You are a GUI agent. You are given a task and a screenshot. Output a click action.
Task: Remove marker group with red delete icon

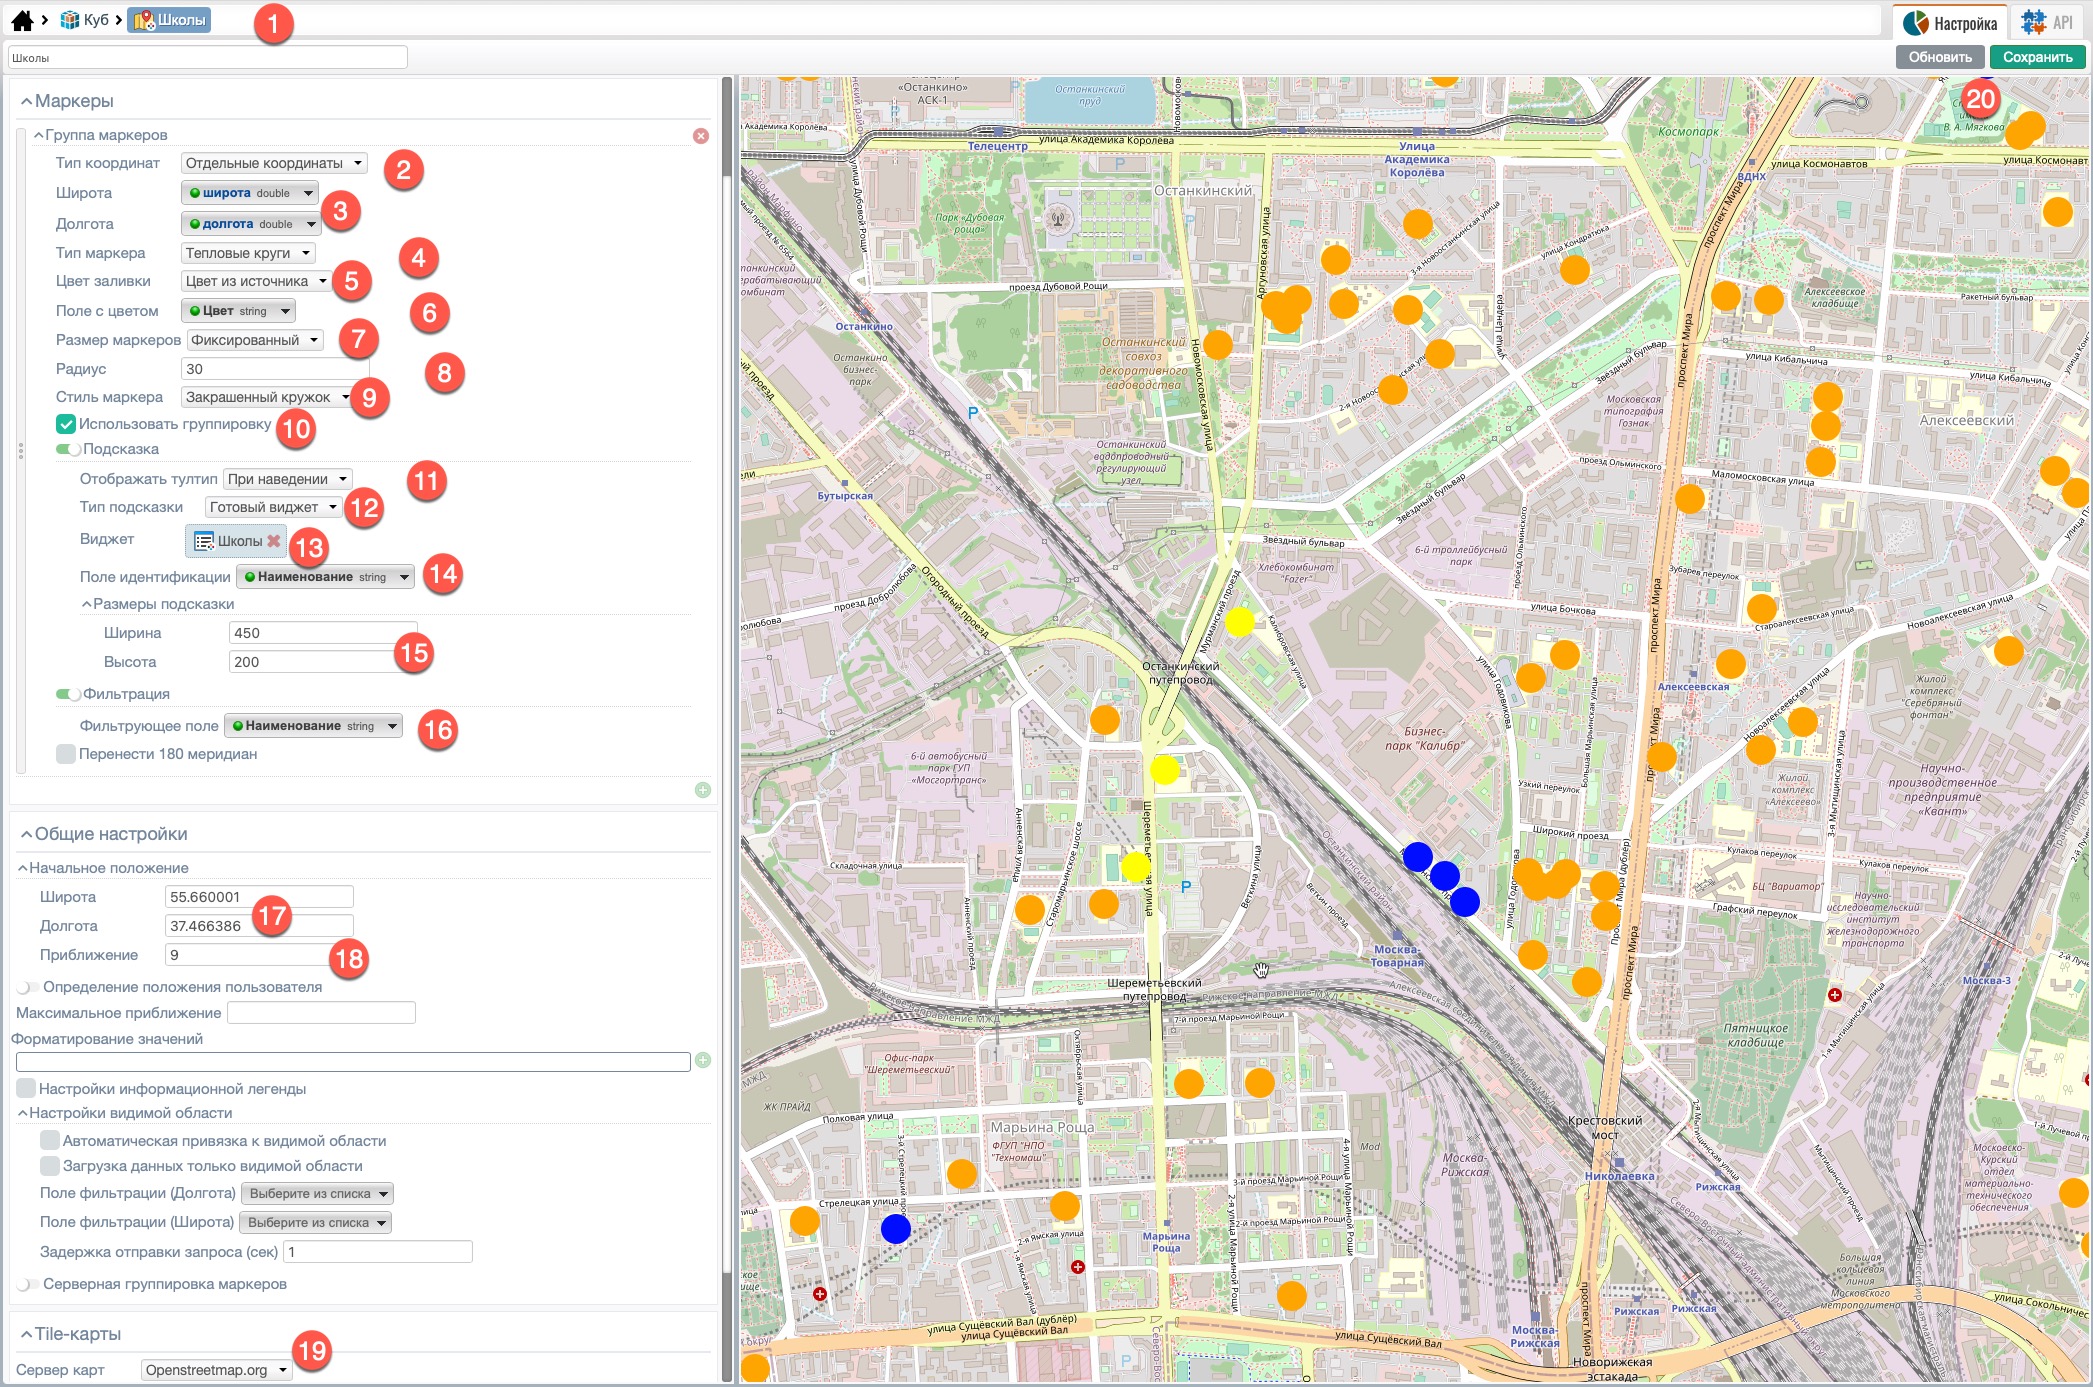701,136
